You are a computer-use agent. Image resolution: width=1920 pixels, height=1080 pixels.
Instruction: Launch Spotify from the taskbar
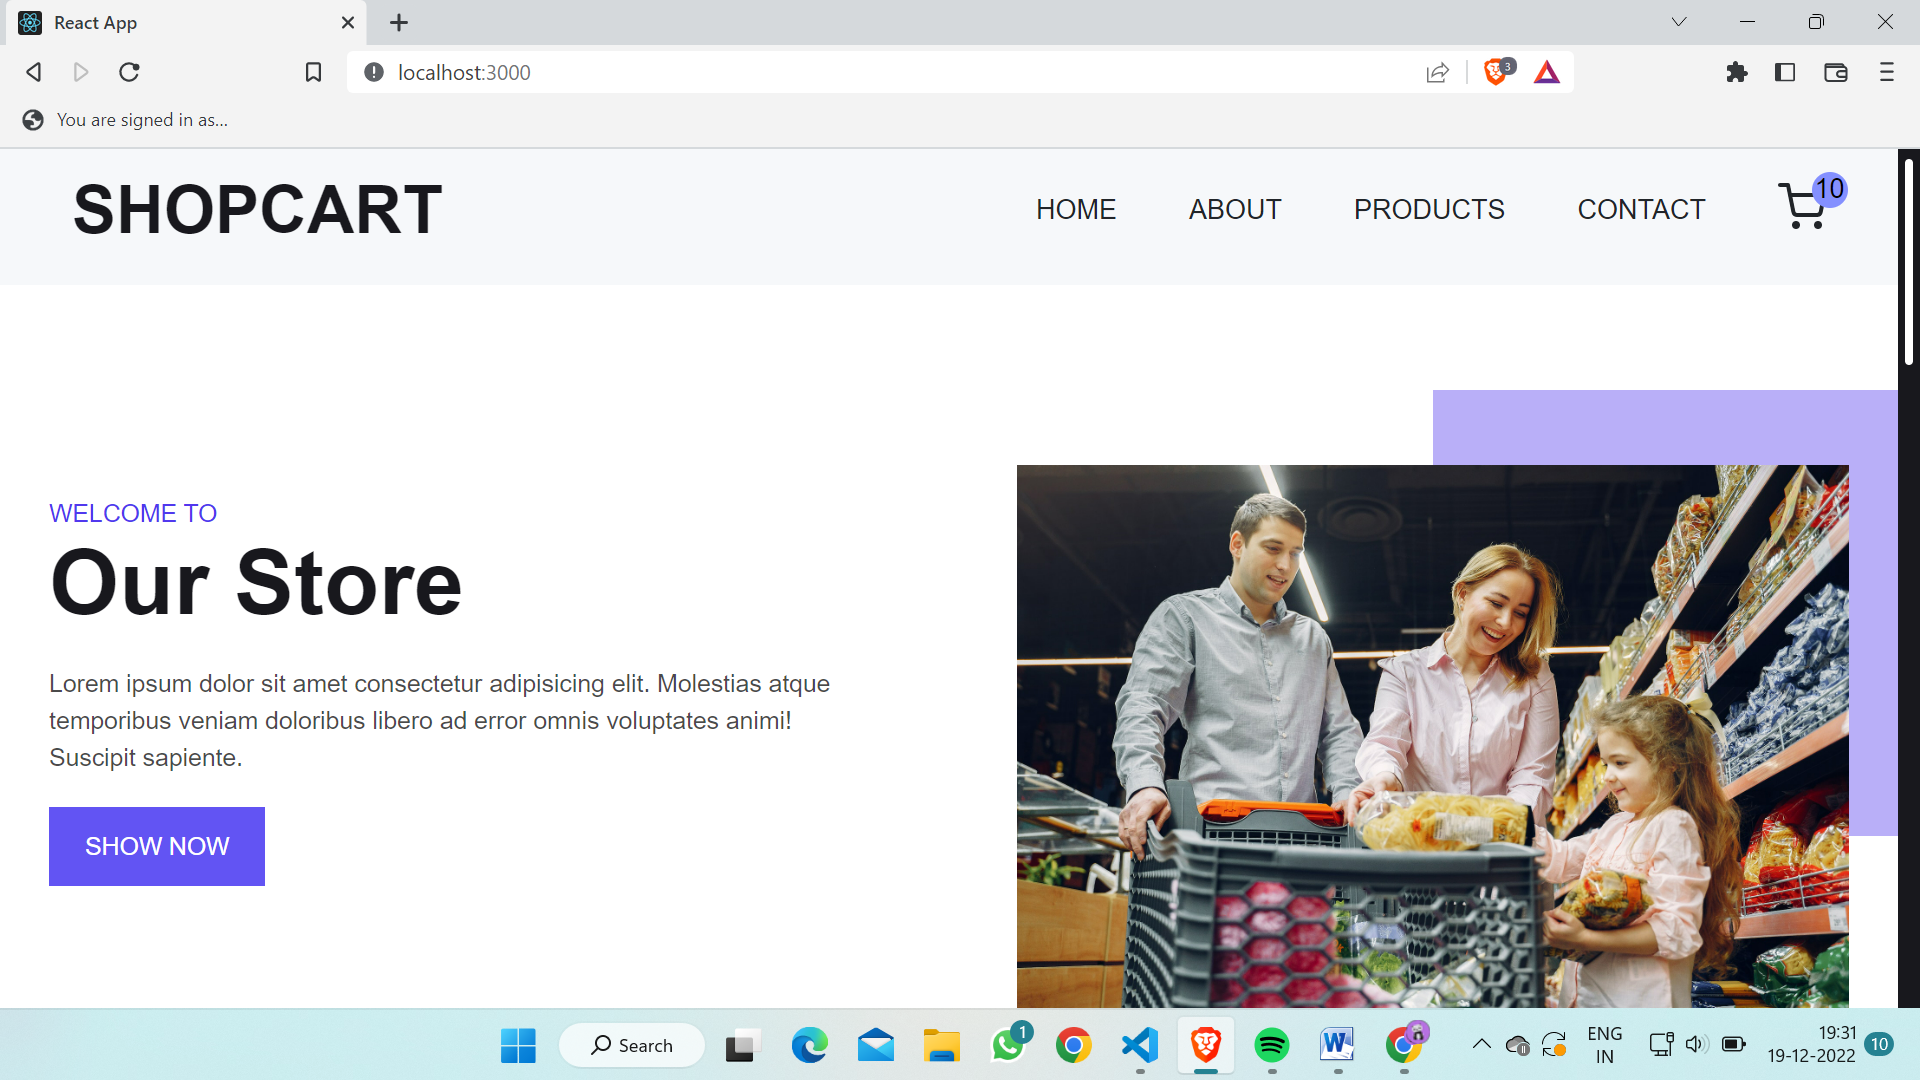click(x=1271, y=1045)
